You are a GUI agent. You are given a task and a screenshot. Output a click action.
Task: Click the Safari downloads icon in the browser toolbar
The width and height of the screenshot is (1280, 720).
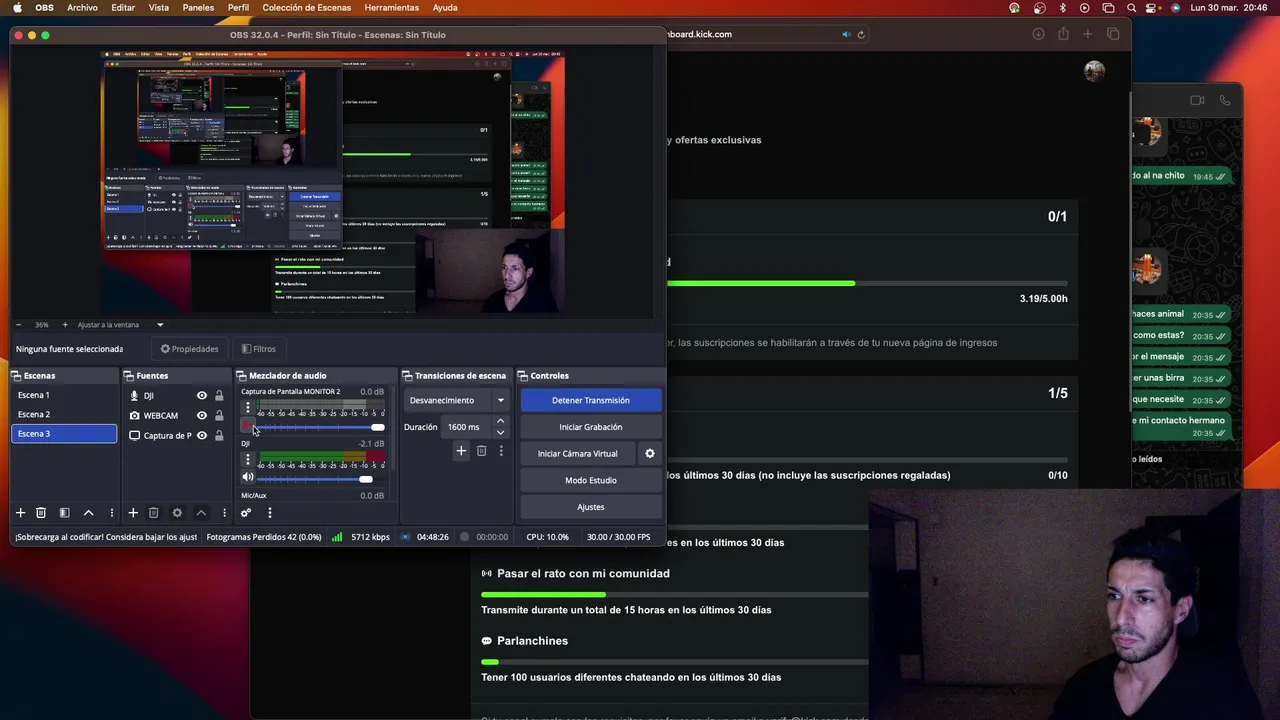tap(1038, 34)
